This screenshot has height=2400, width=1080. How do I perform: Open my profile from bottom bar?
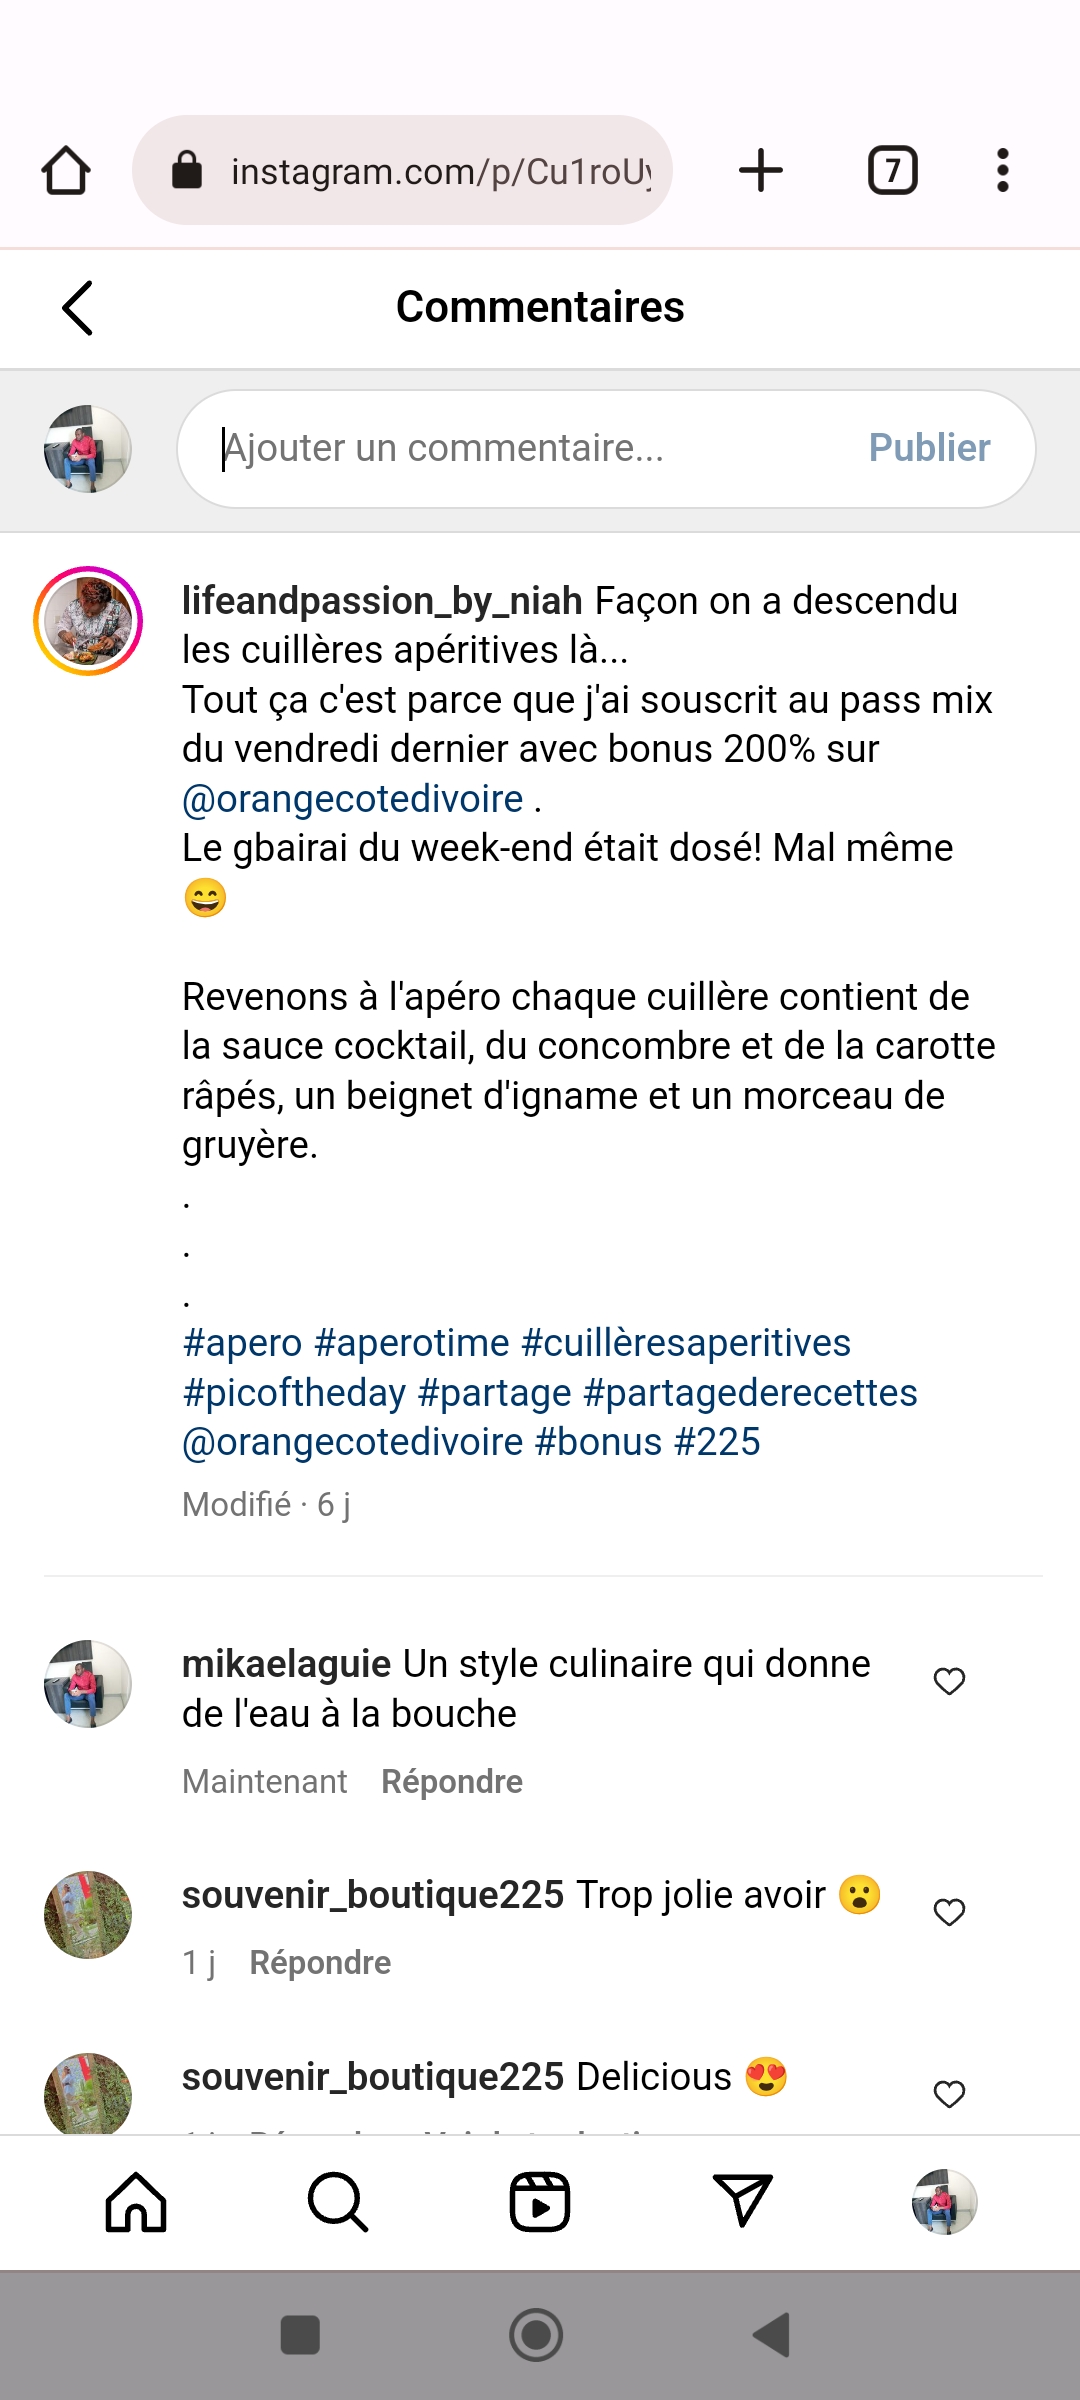pos(944,2202)
